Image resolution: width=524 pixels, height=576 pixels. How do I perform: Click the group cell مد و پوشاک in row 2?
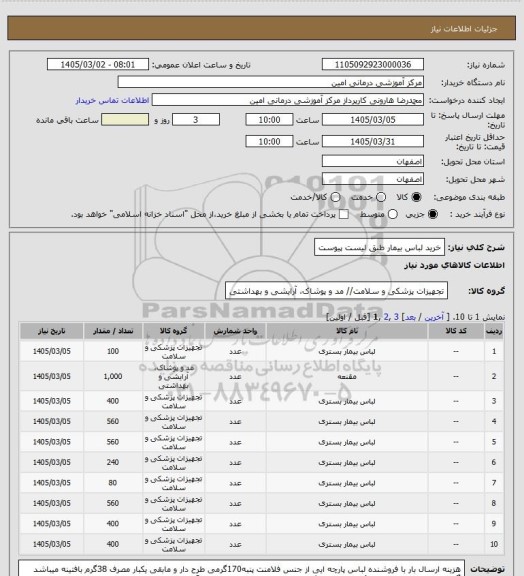[x=173, y=377]
